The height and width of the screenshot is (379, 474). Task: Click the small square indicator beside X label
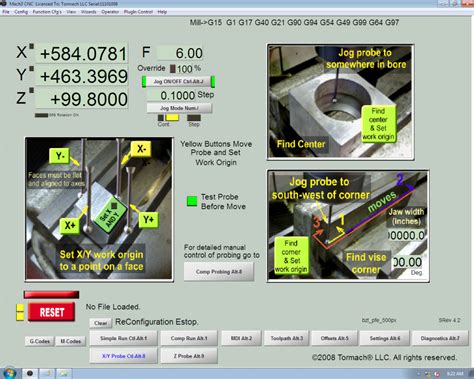coord(31,46)
